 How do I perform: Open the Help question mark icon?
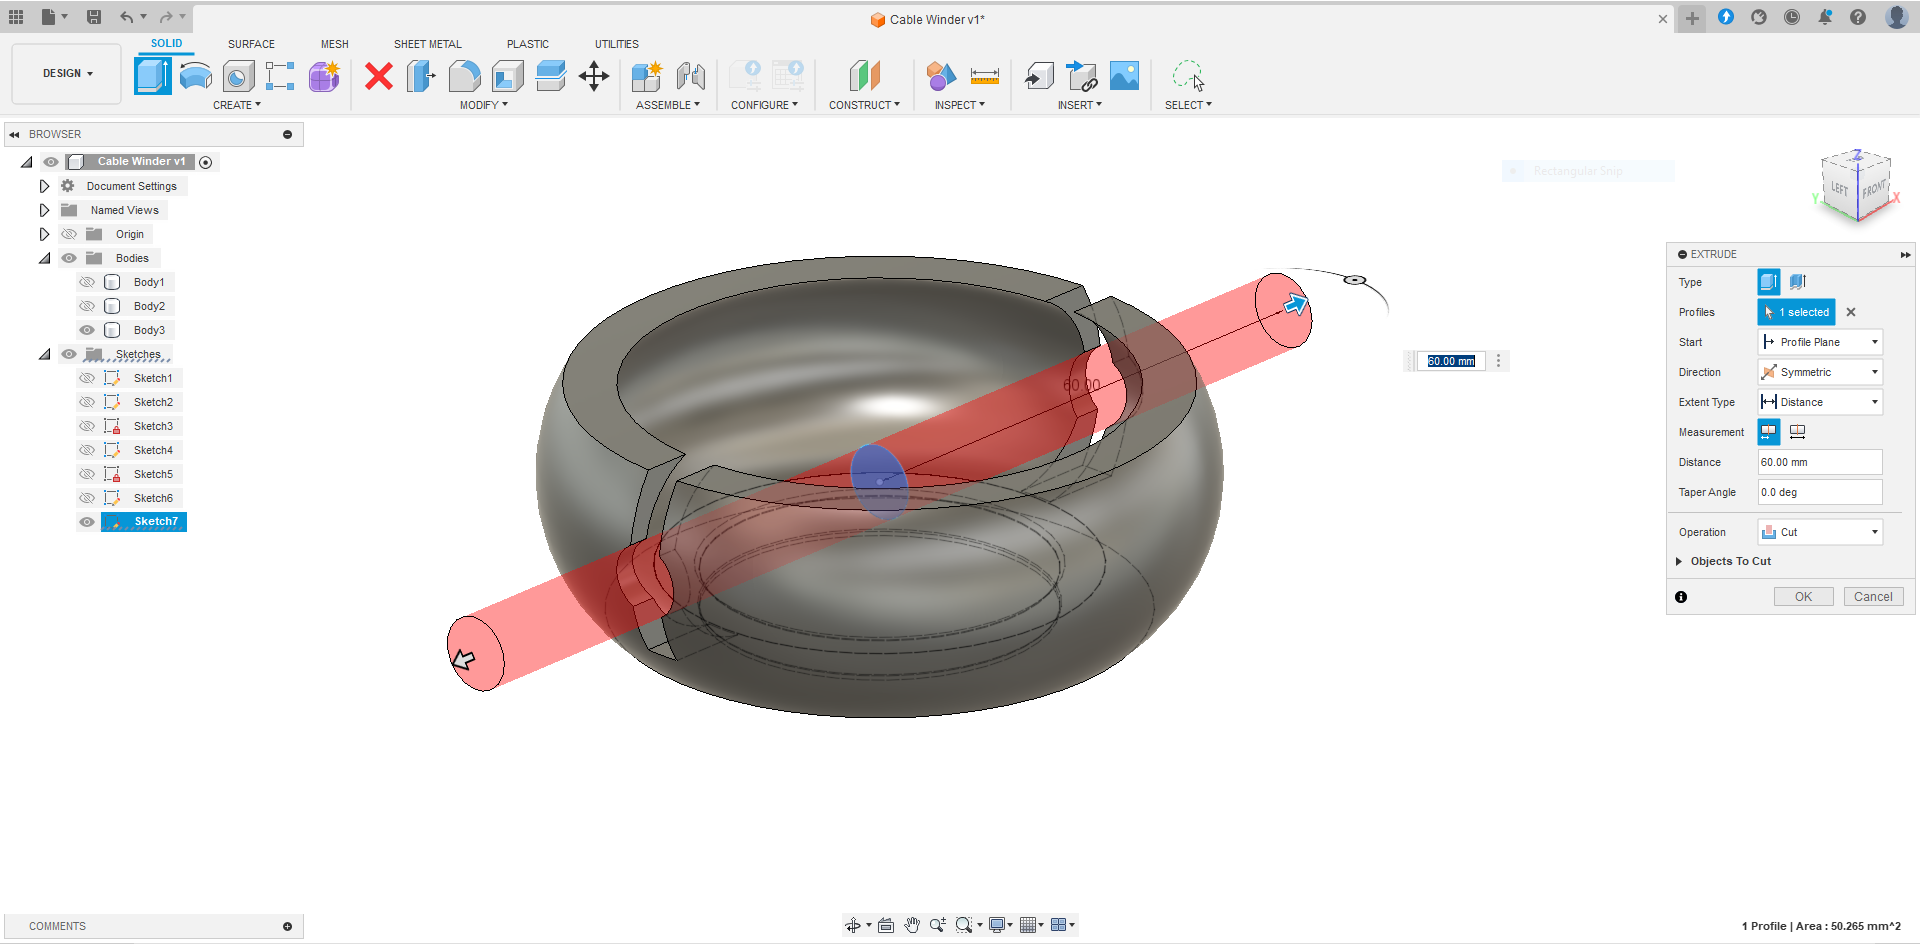pos(1858,17)
